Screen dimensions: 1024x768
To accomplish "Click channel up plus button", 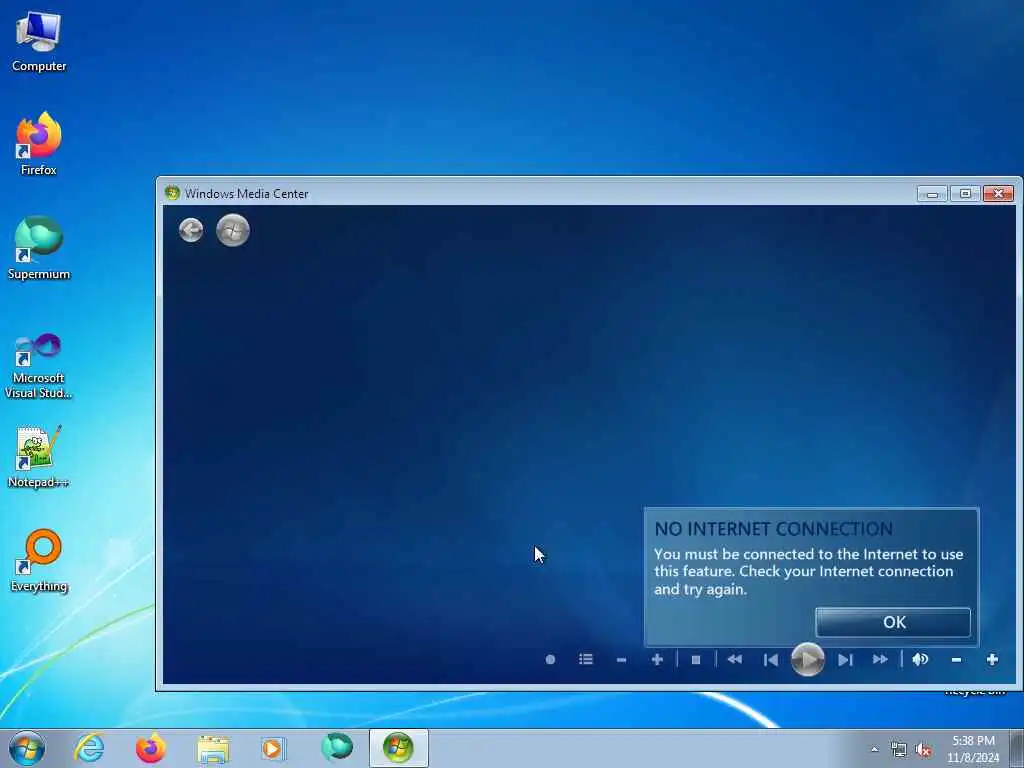I will click(658, 660).
